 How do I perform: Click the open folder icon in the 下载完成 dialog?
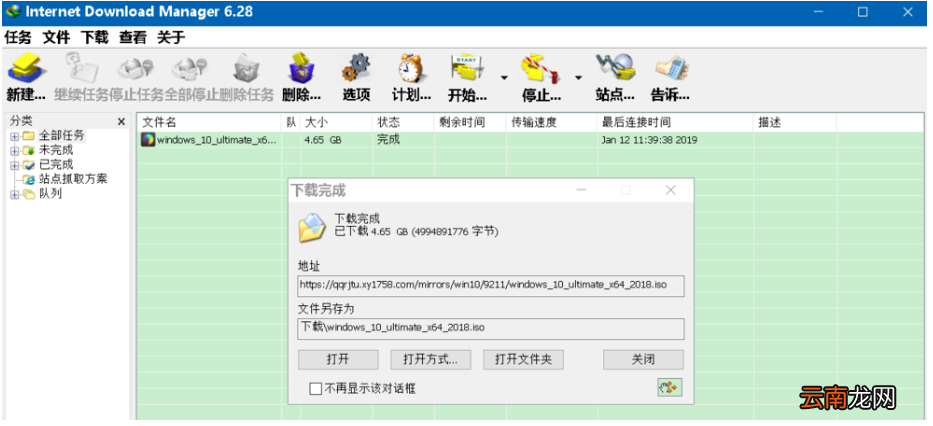tap(312, 227)
